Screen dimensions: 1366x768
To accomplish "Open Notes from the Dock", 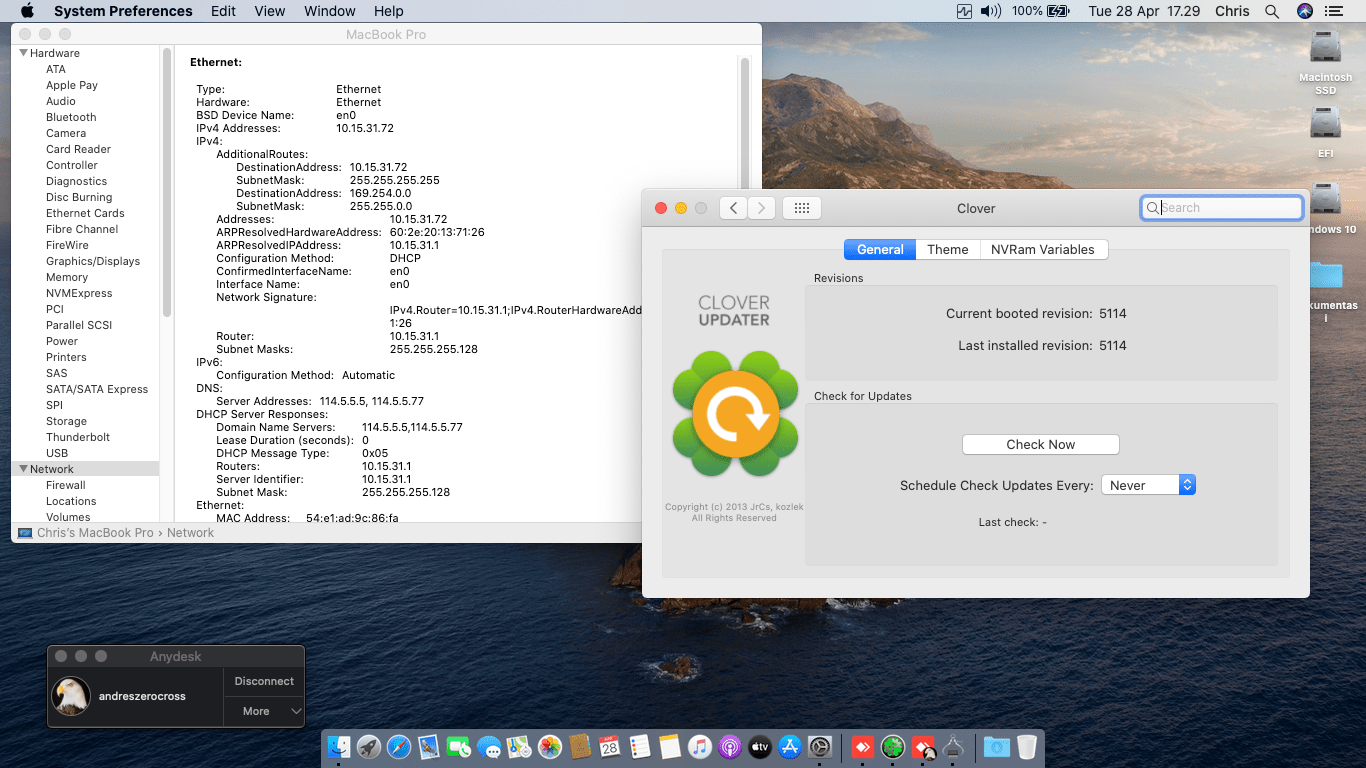I will click(x=670, y=746).
